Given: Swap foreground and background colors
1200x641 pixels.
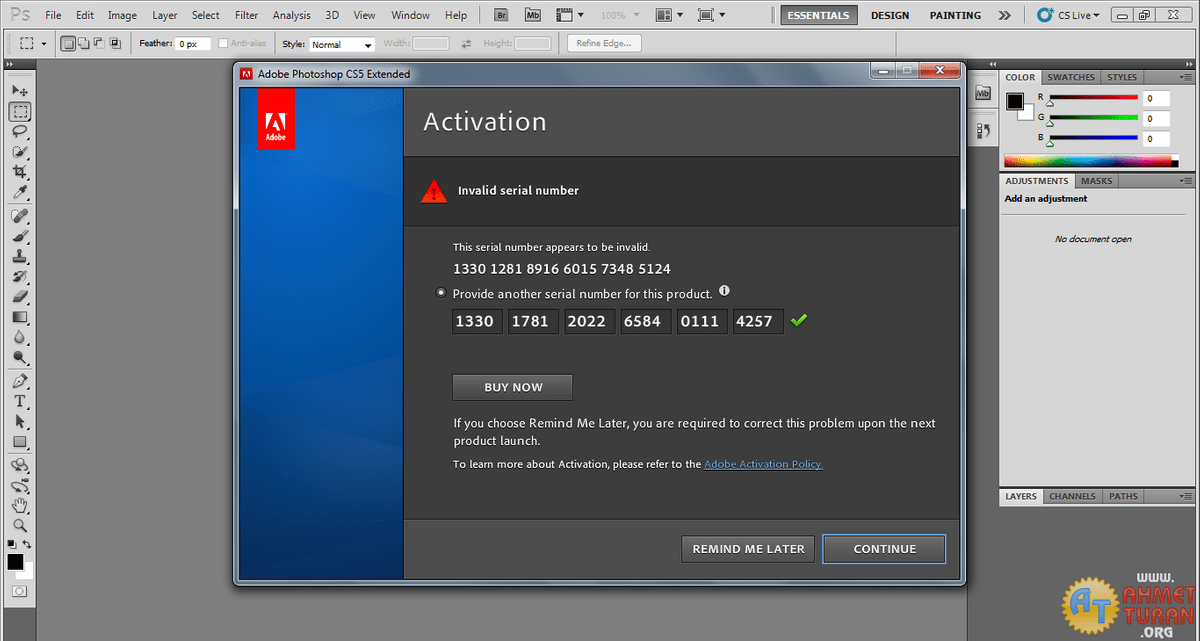Looking at the screenshot, I should (29, 544).
